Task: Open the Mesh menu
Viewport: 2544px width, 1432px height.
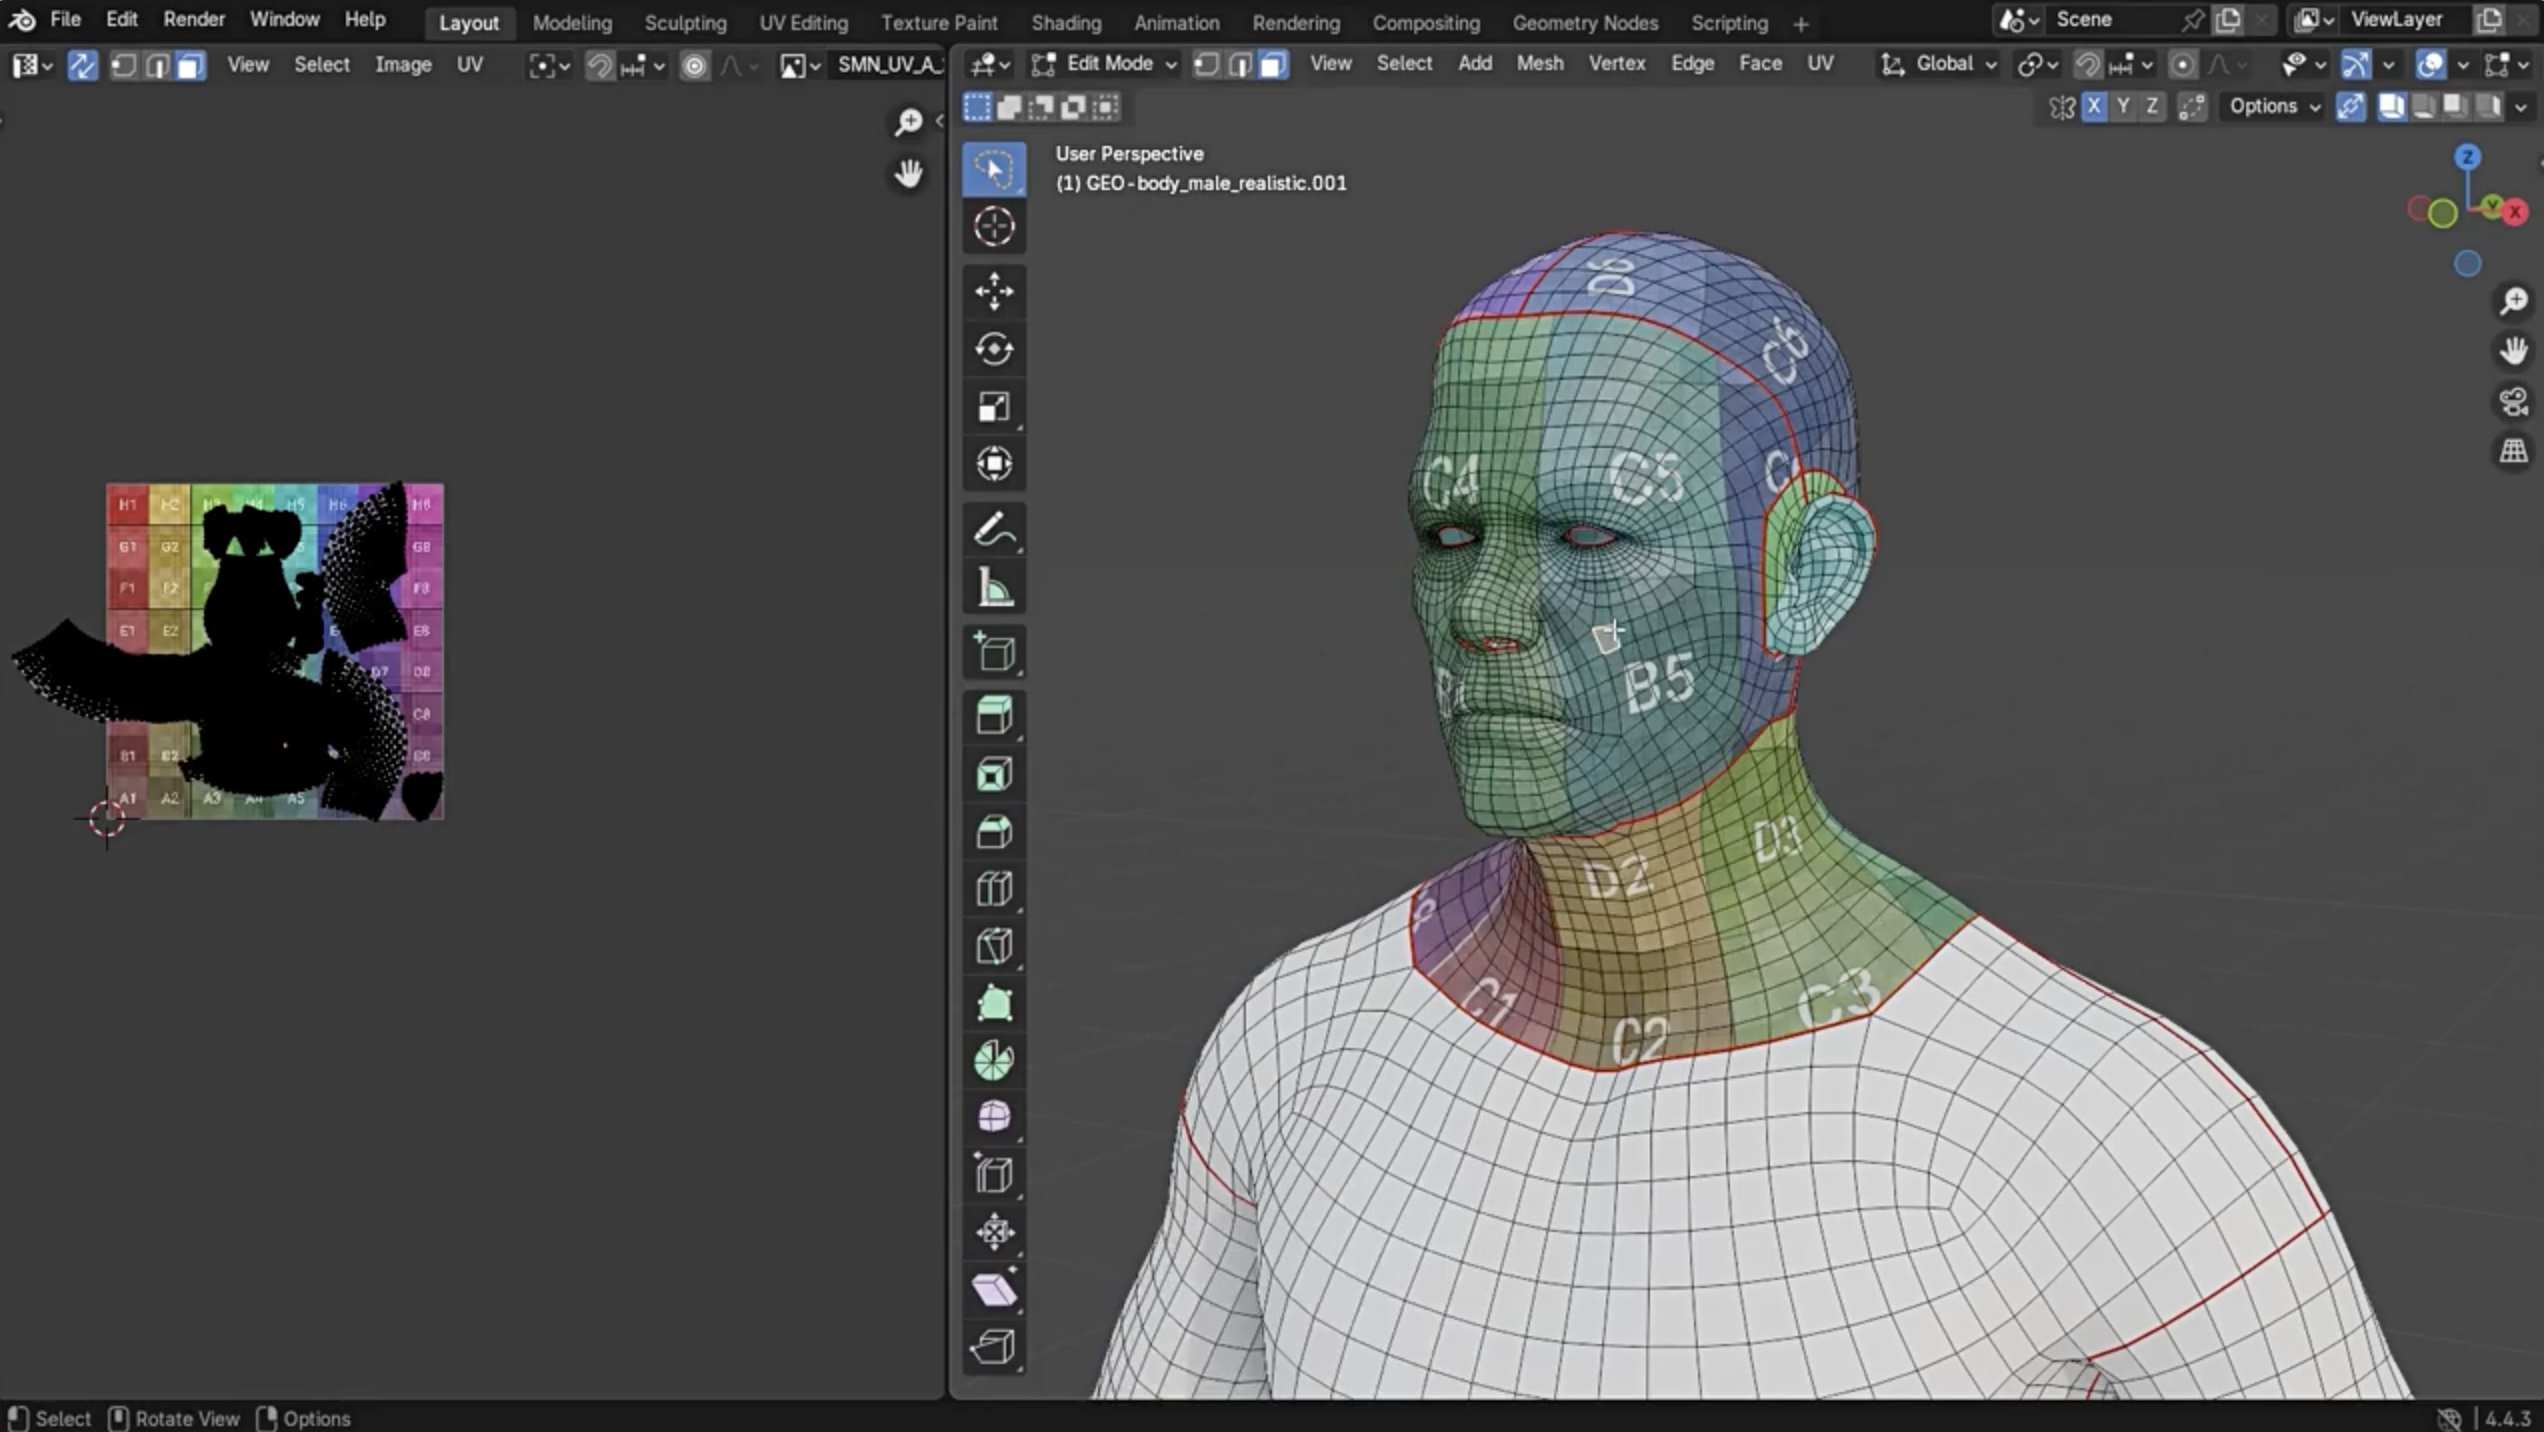Action: [x=1539, y=64]
